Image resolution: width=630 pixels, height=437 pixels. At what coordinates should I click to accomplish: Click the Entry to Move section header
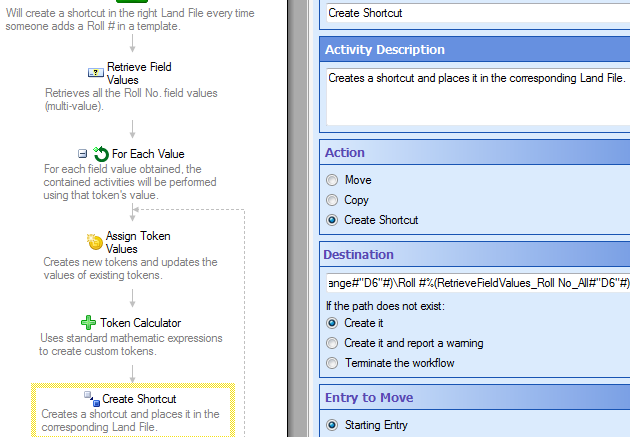475,398
